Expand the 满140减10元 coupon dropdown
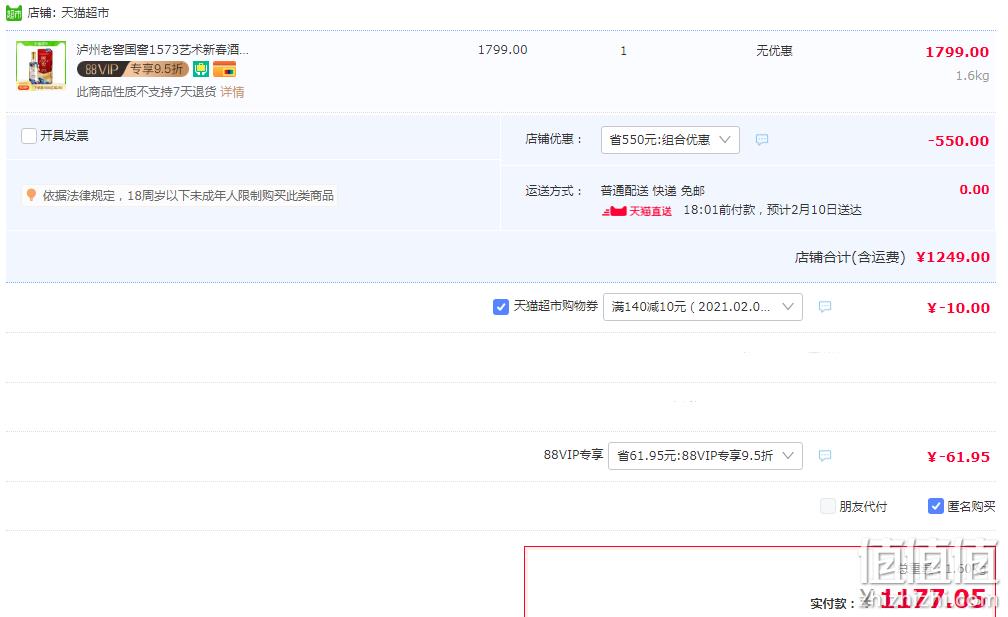 (703, 307)
